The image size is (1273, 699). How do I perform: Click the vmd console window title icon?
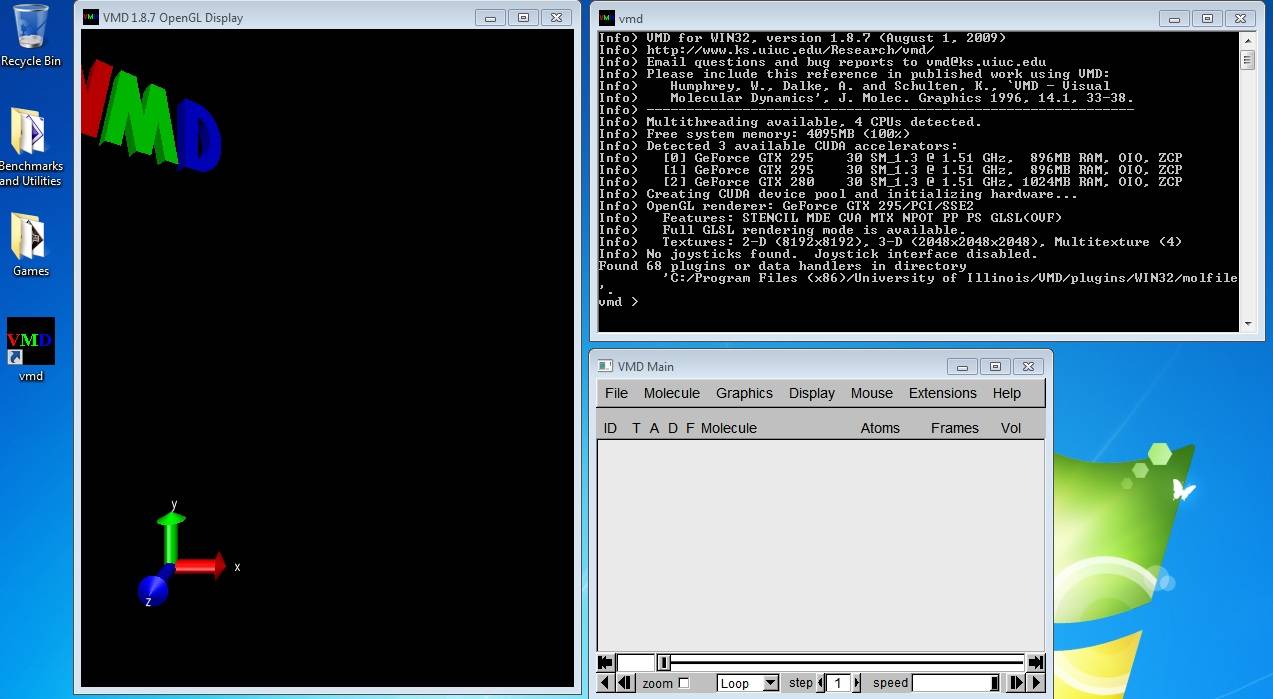(606, 18)
